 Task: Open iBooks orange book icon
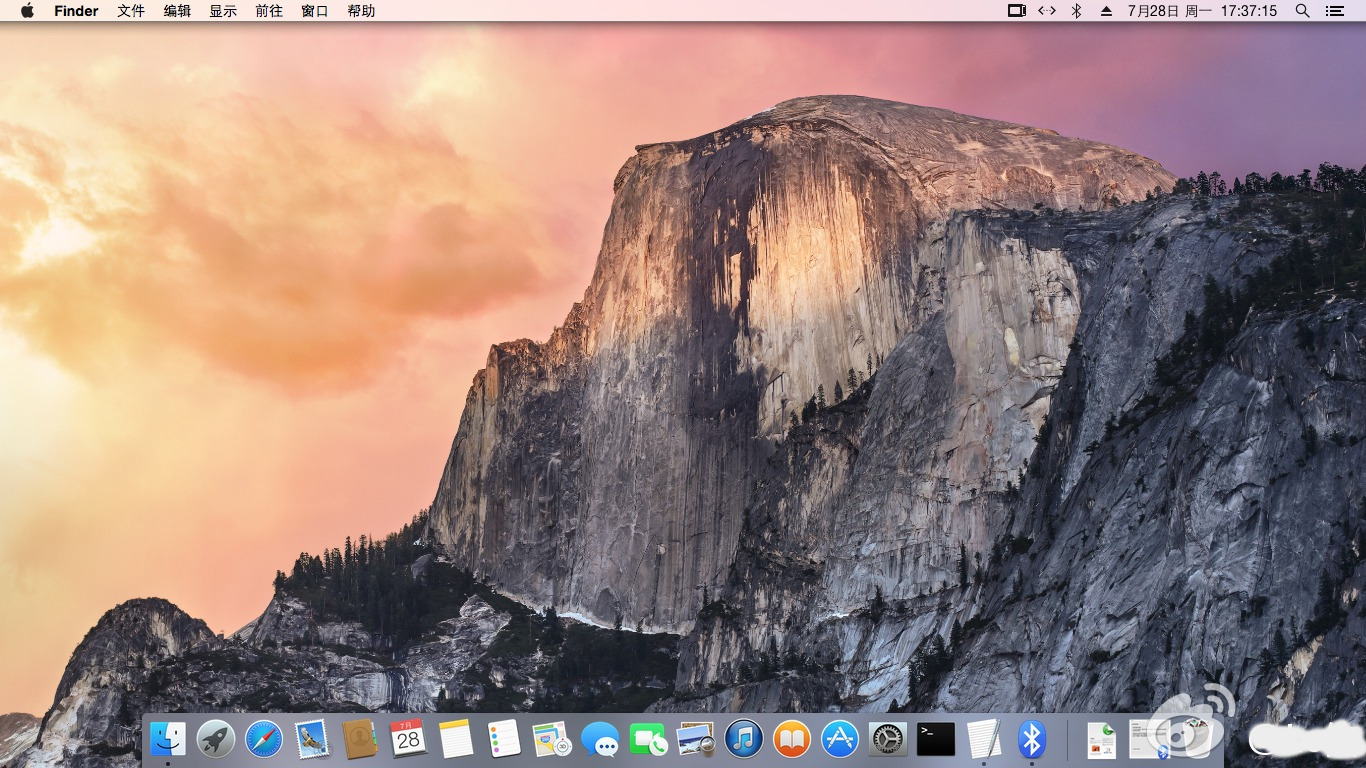[792, 740]
